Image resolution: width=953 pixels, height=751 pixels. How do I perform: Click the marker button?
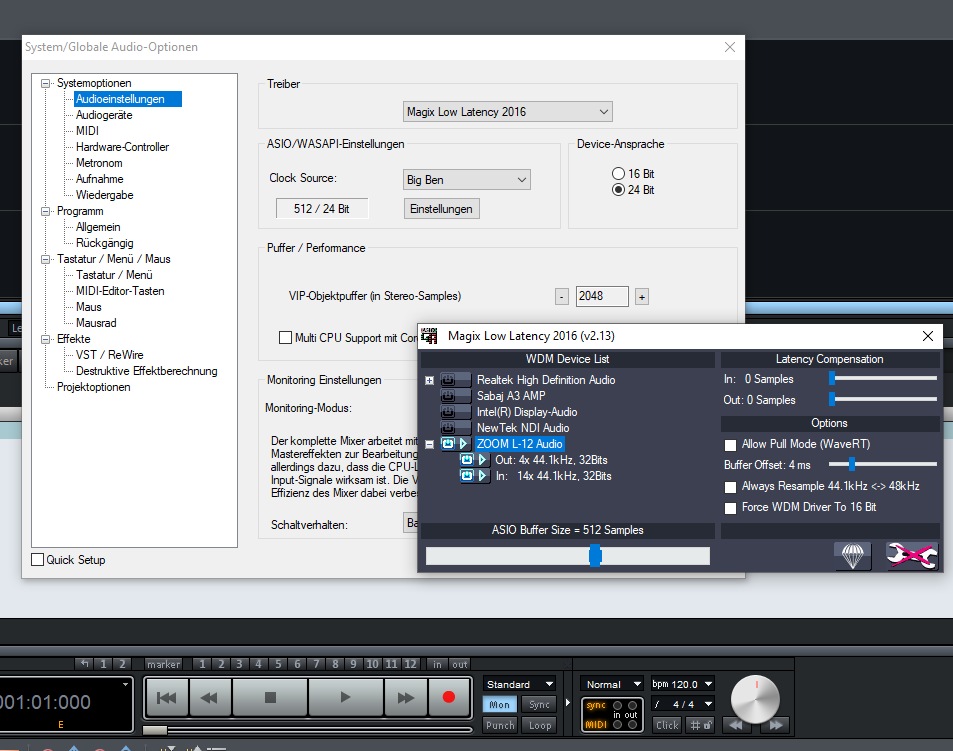point(163,664)
